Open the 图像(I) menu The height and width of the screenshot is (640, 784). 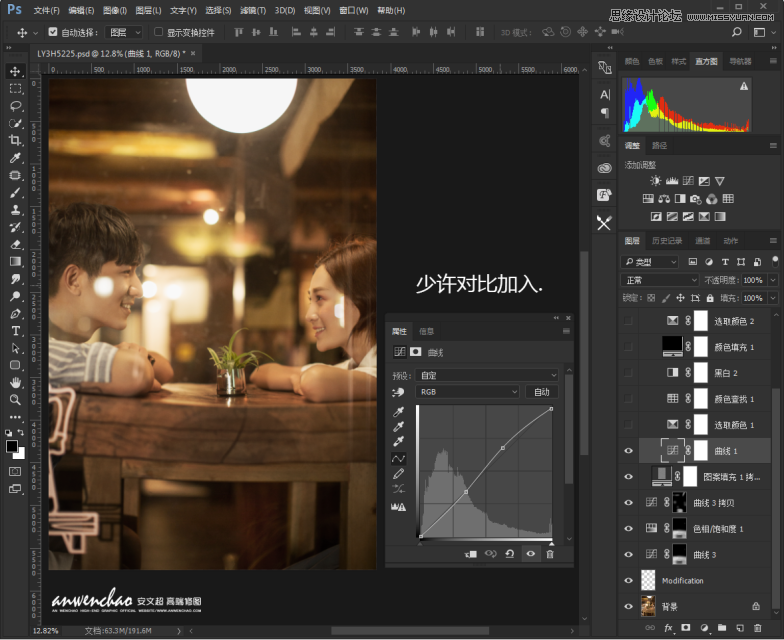coord(115,10)
